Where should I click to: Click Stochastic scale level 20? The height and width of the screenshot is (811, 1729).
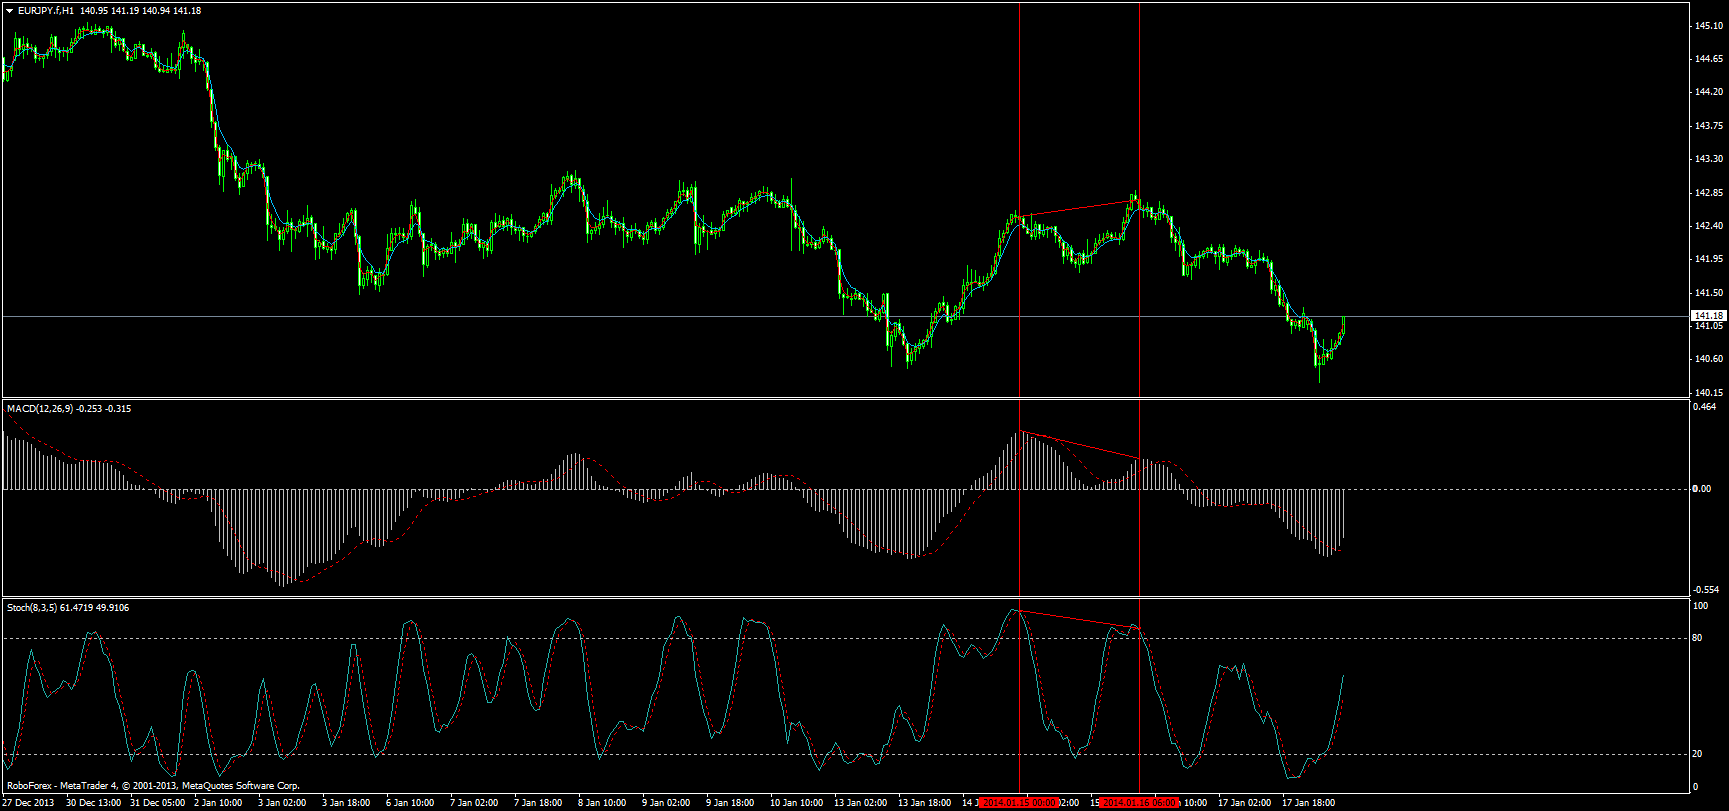pyautogui.click(x=1698, y=754)
